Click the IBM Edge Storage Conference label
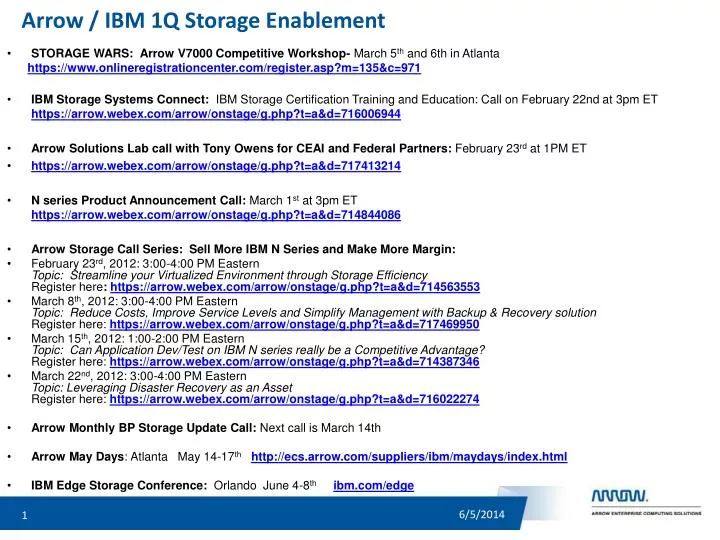Screen dimensions: 720x540 point(119,486)
